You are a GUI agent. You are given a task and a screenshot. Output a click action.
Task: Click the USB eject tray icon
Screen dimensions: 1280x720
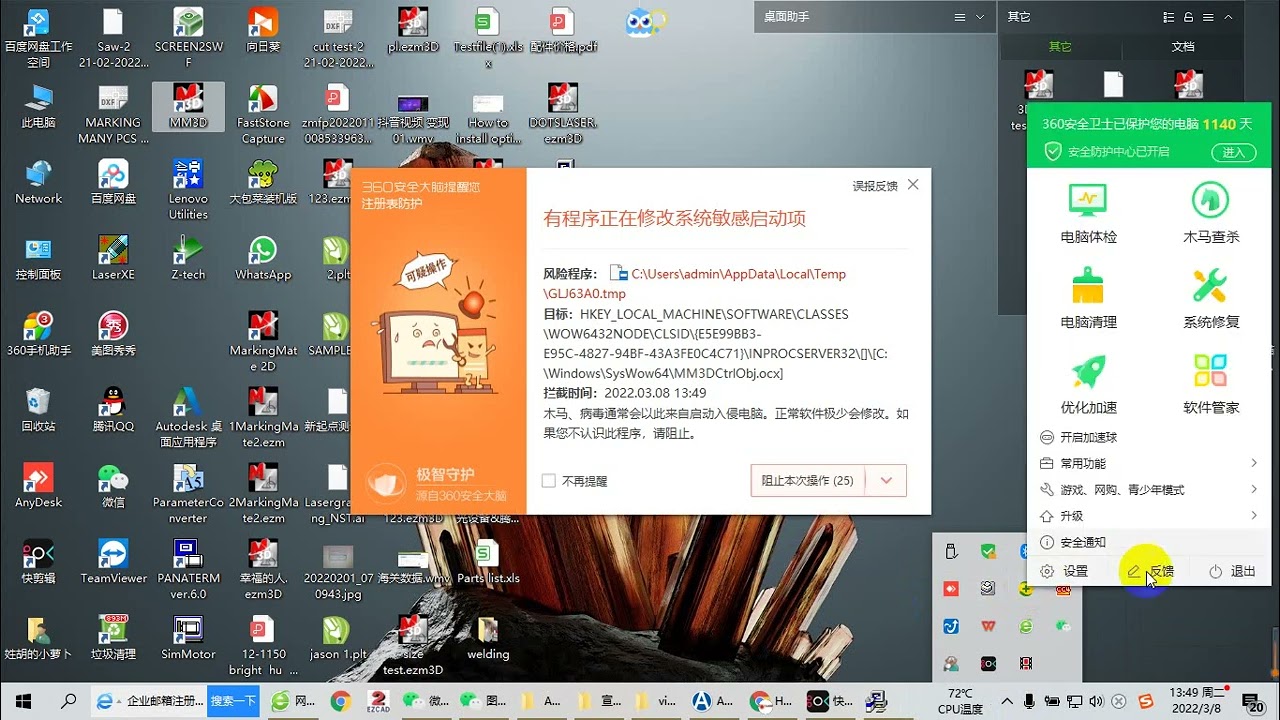(x=951, y=551)
